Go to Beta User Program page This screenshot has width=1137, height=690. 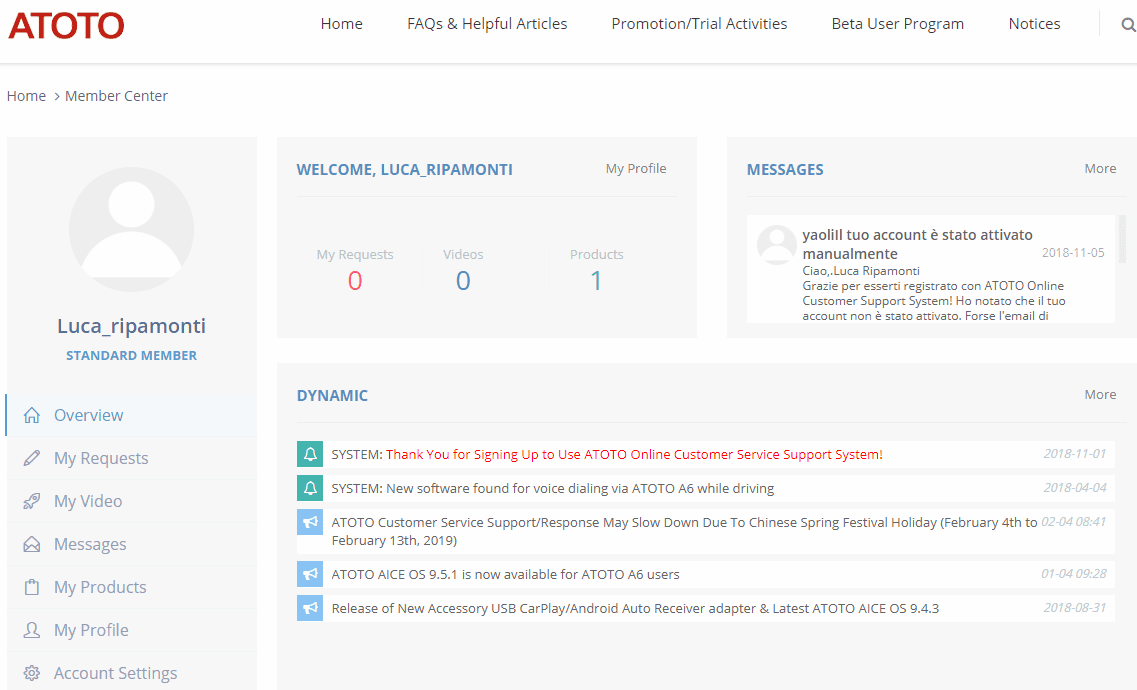[x=897, y=24]
